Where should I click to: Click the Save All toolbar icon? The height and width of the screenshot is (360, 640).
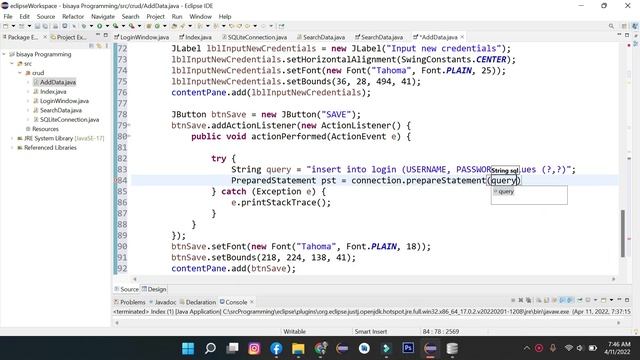(45, 26)
